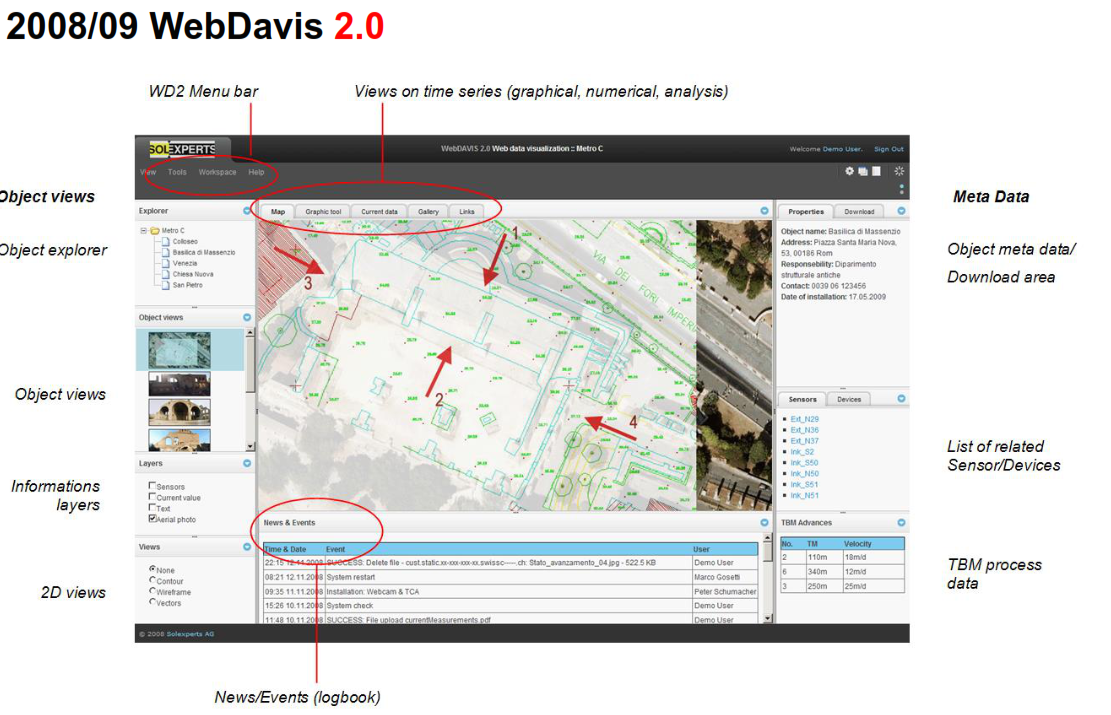Open the Workspace menu
Image resolution: width=1111 pixels, height=715 pixels.
[x=218, y=172]
